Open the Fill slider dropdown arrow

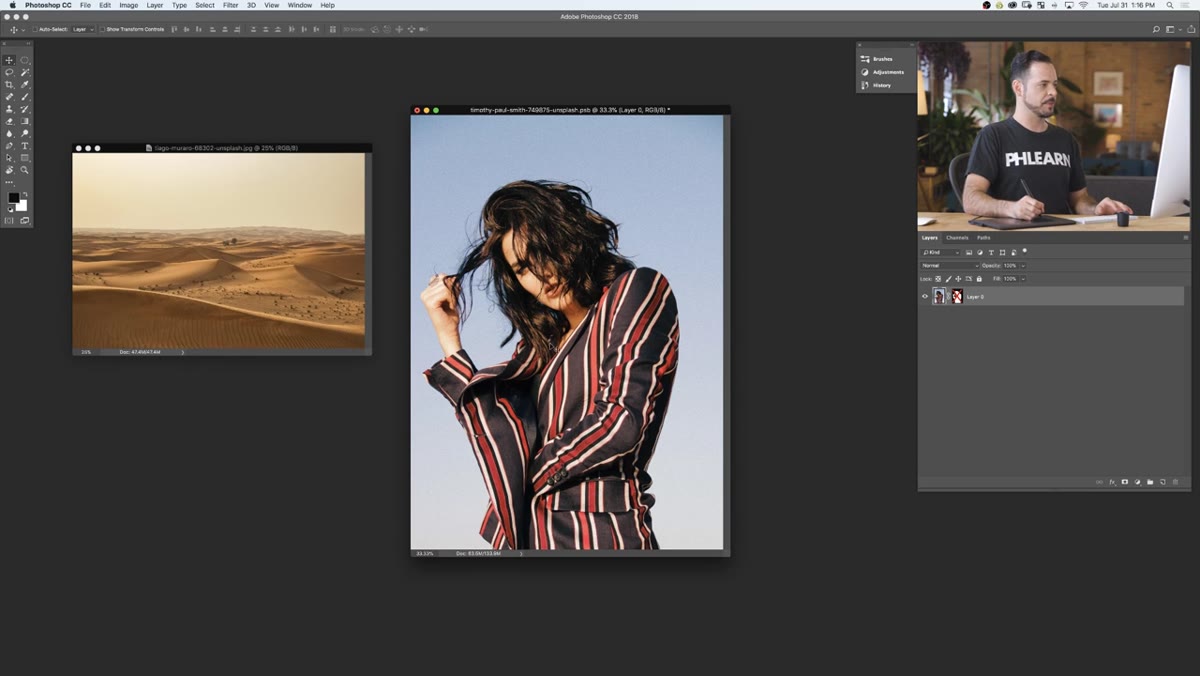pos(1023,279)
